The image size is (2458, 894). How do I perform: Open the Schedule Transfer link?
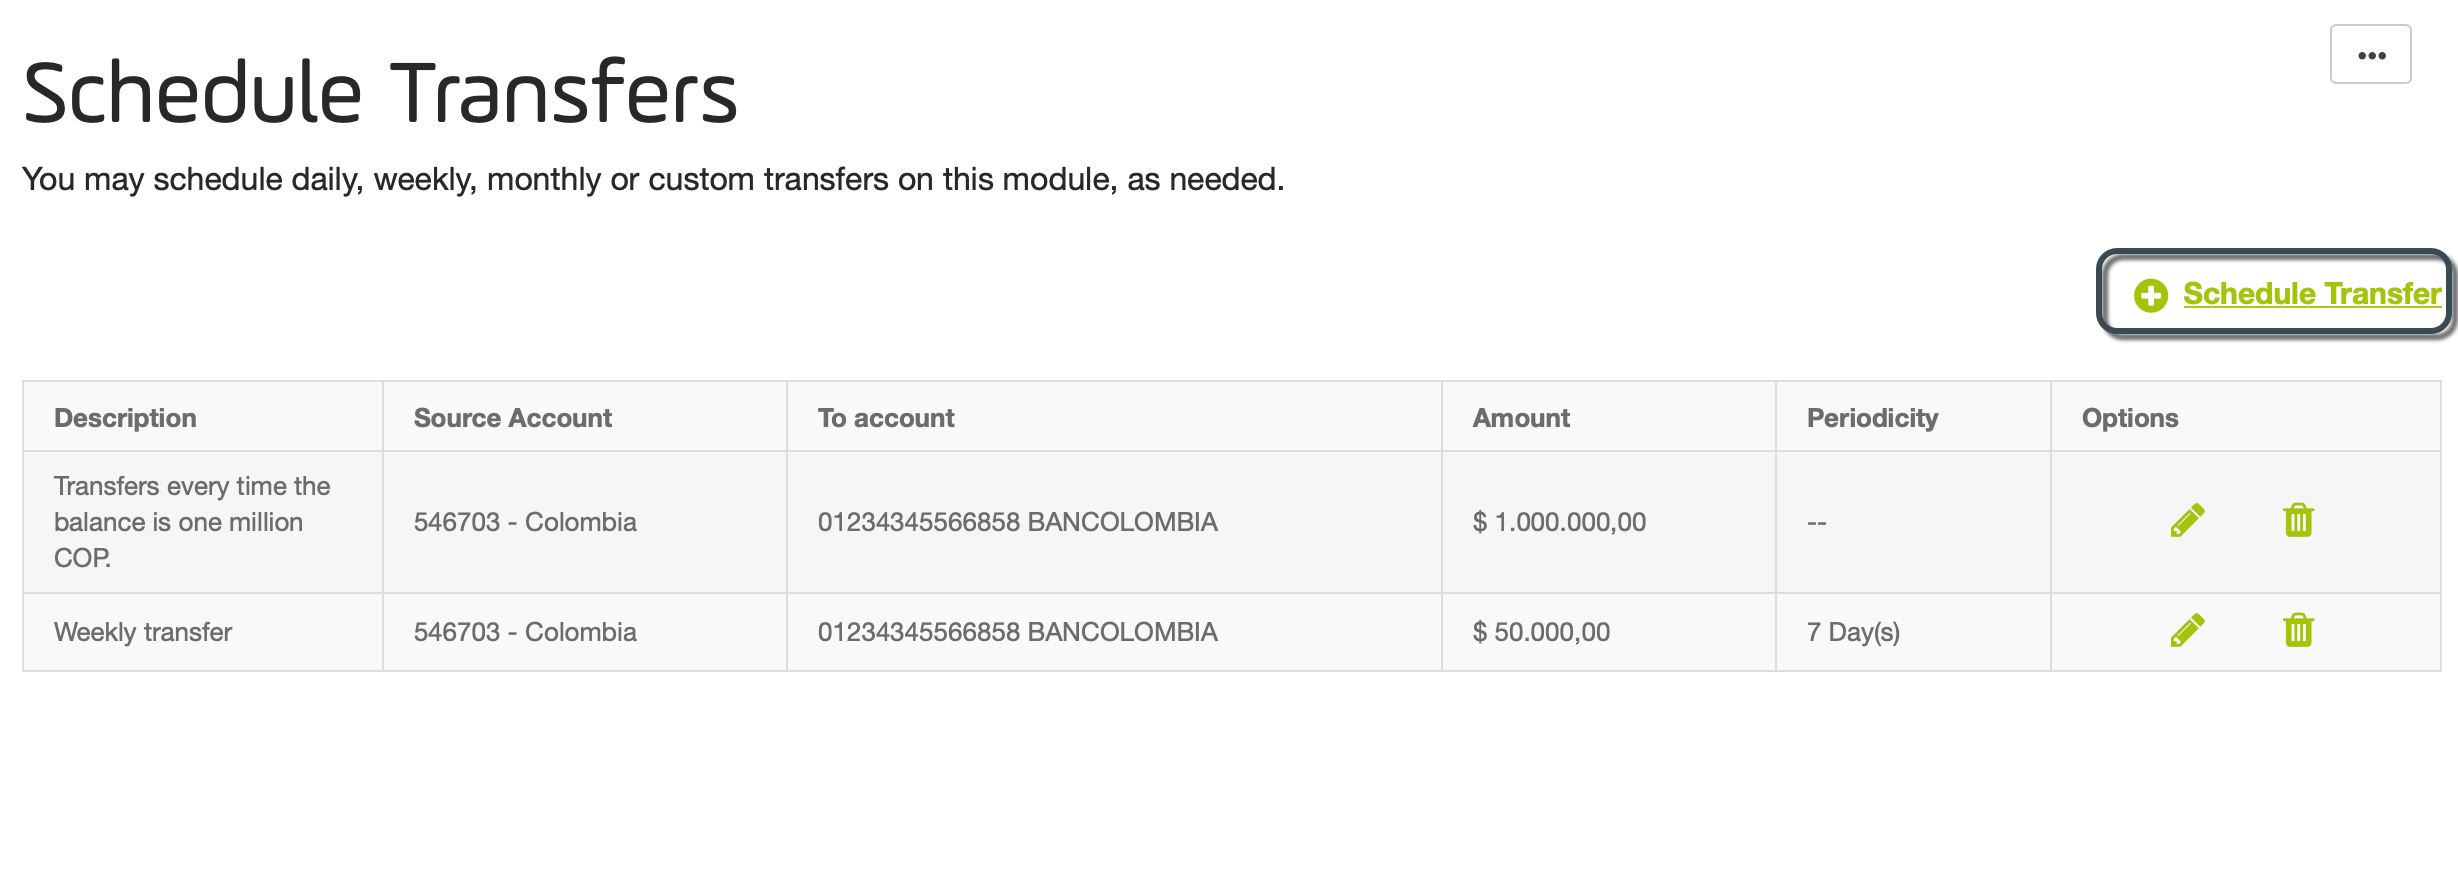tap(2312, 294)
